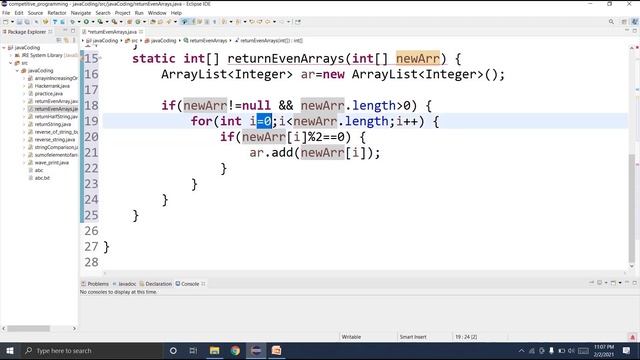
Task: Expand the Hackerrank.java tree node
Action: point(24,86)
